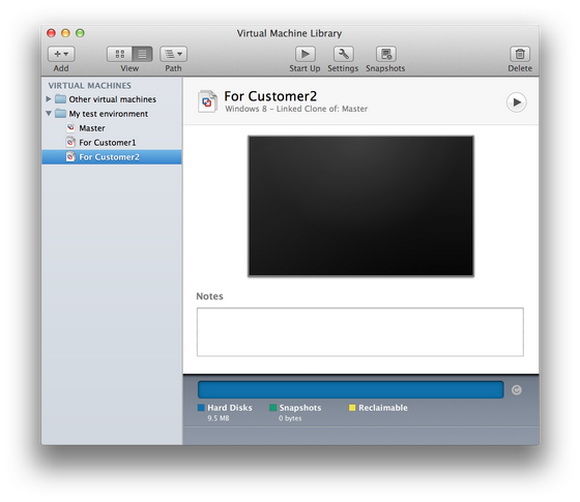Expand the Other virtual machines folder
580x502 pixels.
[x=48, y=99]
